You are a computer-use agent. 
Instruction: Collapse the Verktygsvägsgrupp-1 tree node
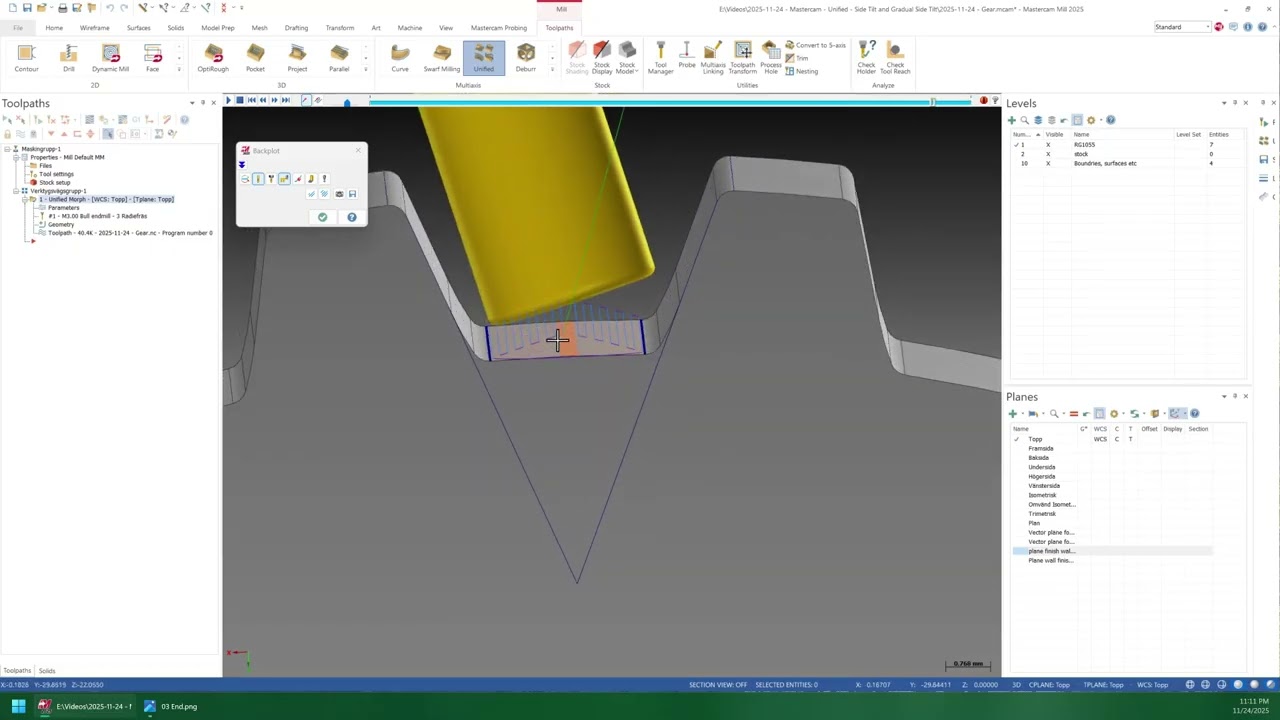click(x=15, y=191)
